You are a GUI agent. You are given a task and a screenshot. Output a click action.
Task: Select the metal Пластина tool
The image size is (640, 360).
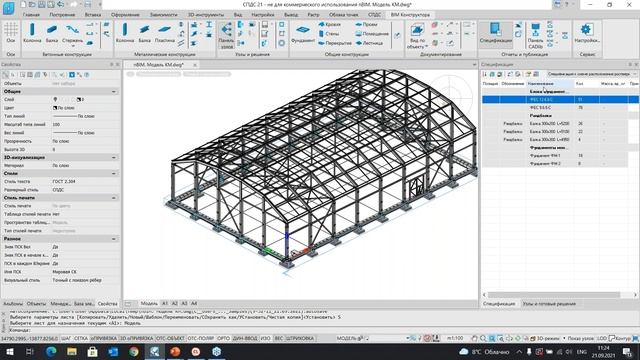164,33
